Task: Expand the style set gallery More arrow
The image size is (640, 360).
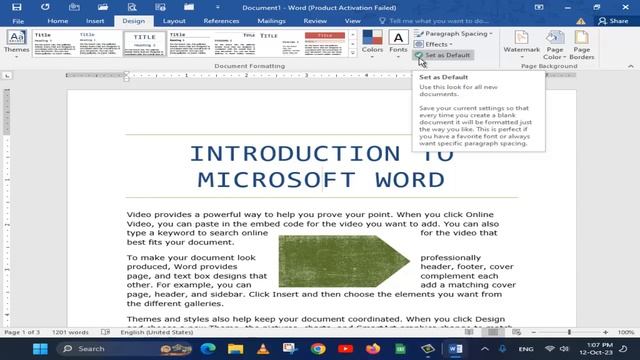Action: tap(353, 53)
